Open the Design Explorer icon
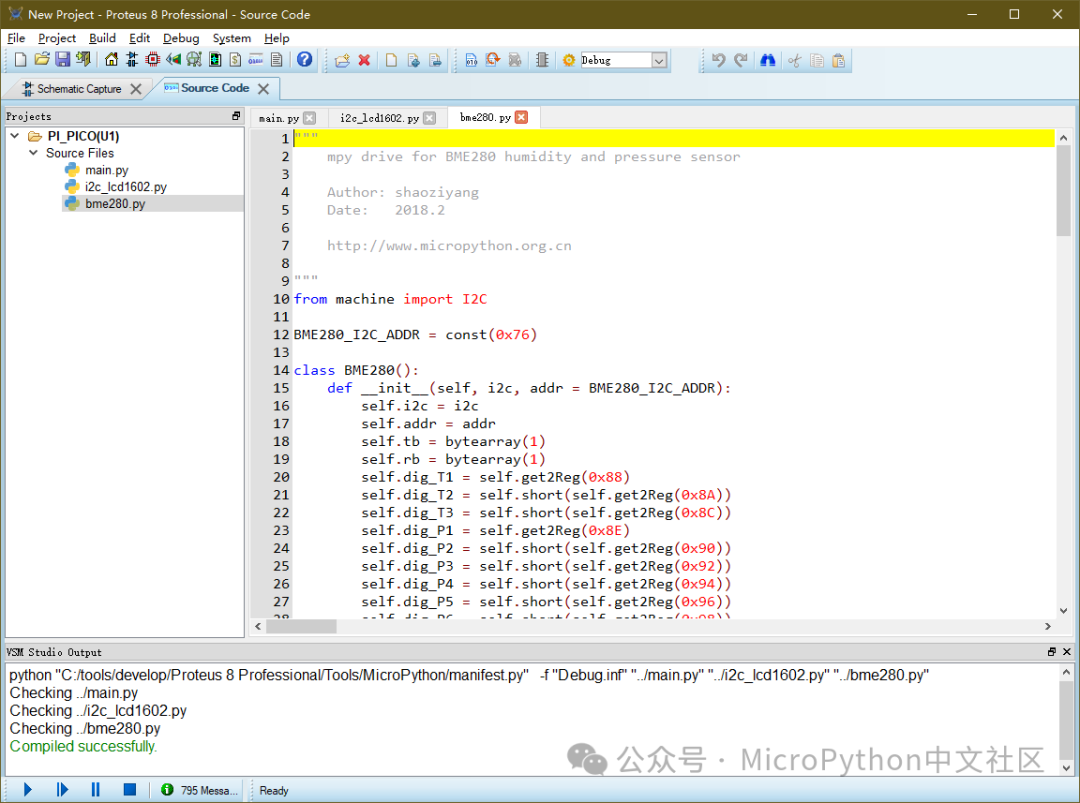 tap(215, 60)
